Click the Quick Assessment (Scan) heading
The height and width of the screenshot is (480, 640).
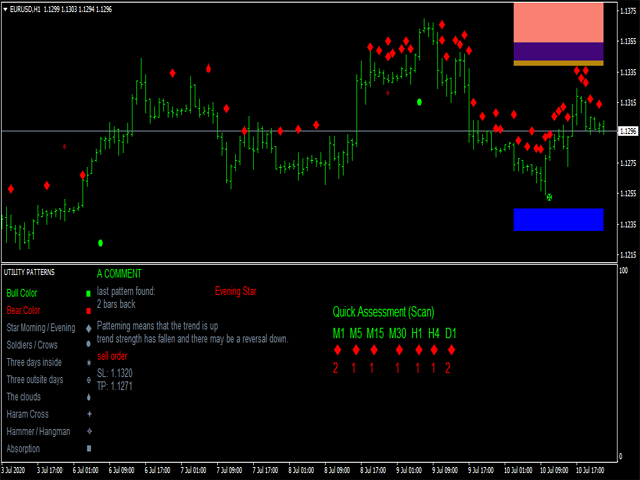(x=383, y=312)
